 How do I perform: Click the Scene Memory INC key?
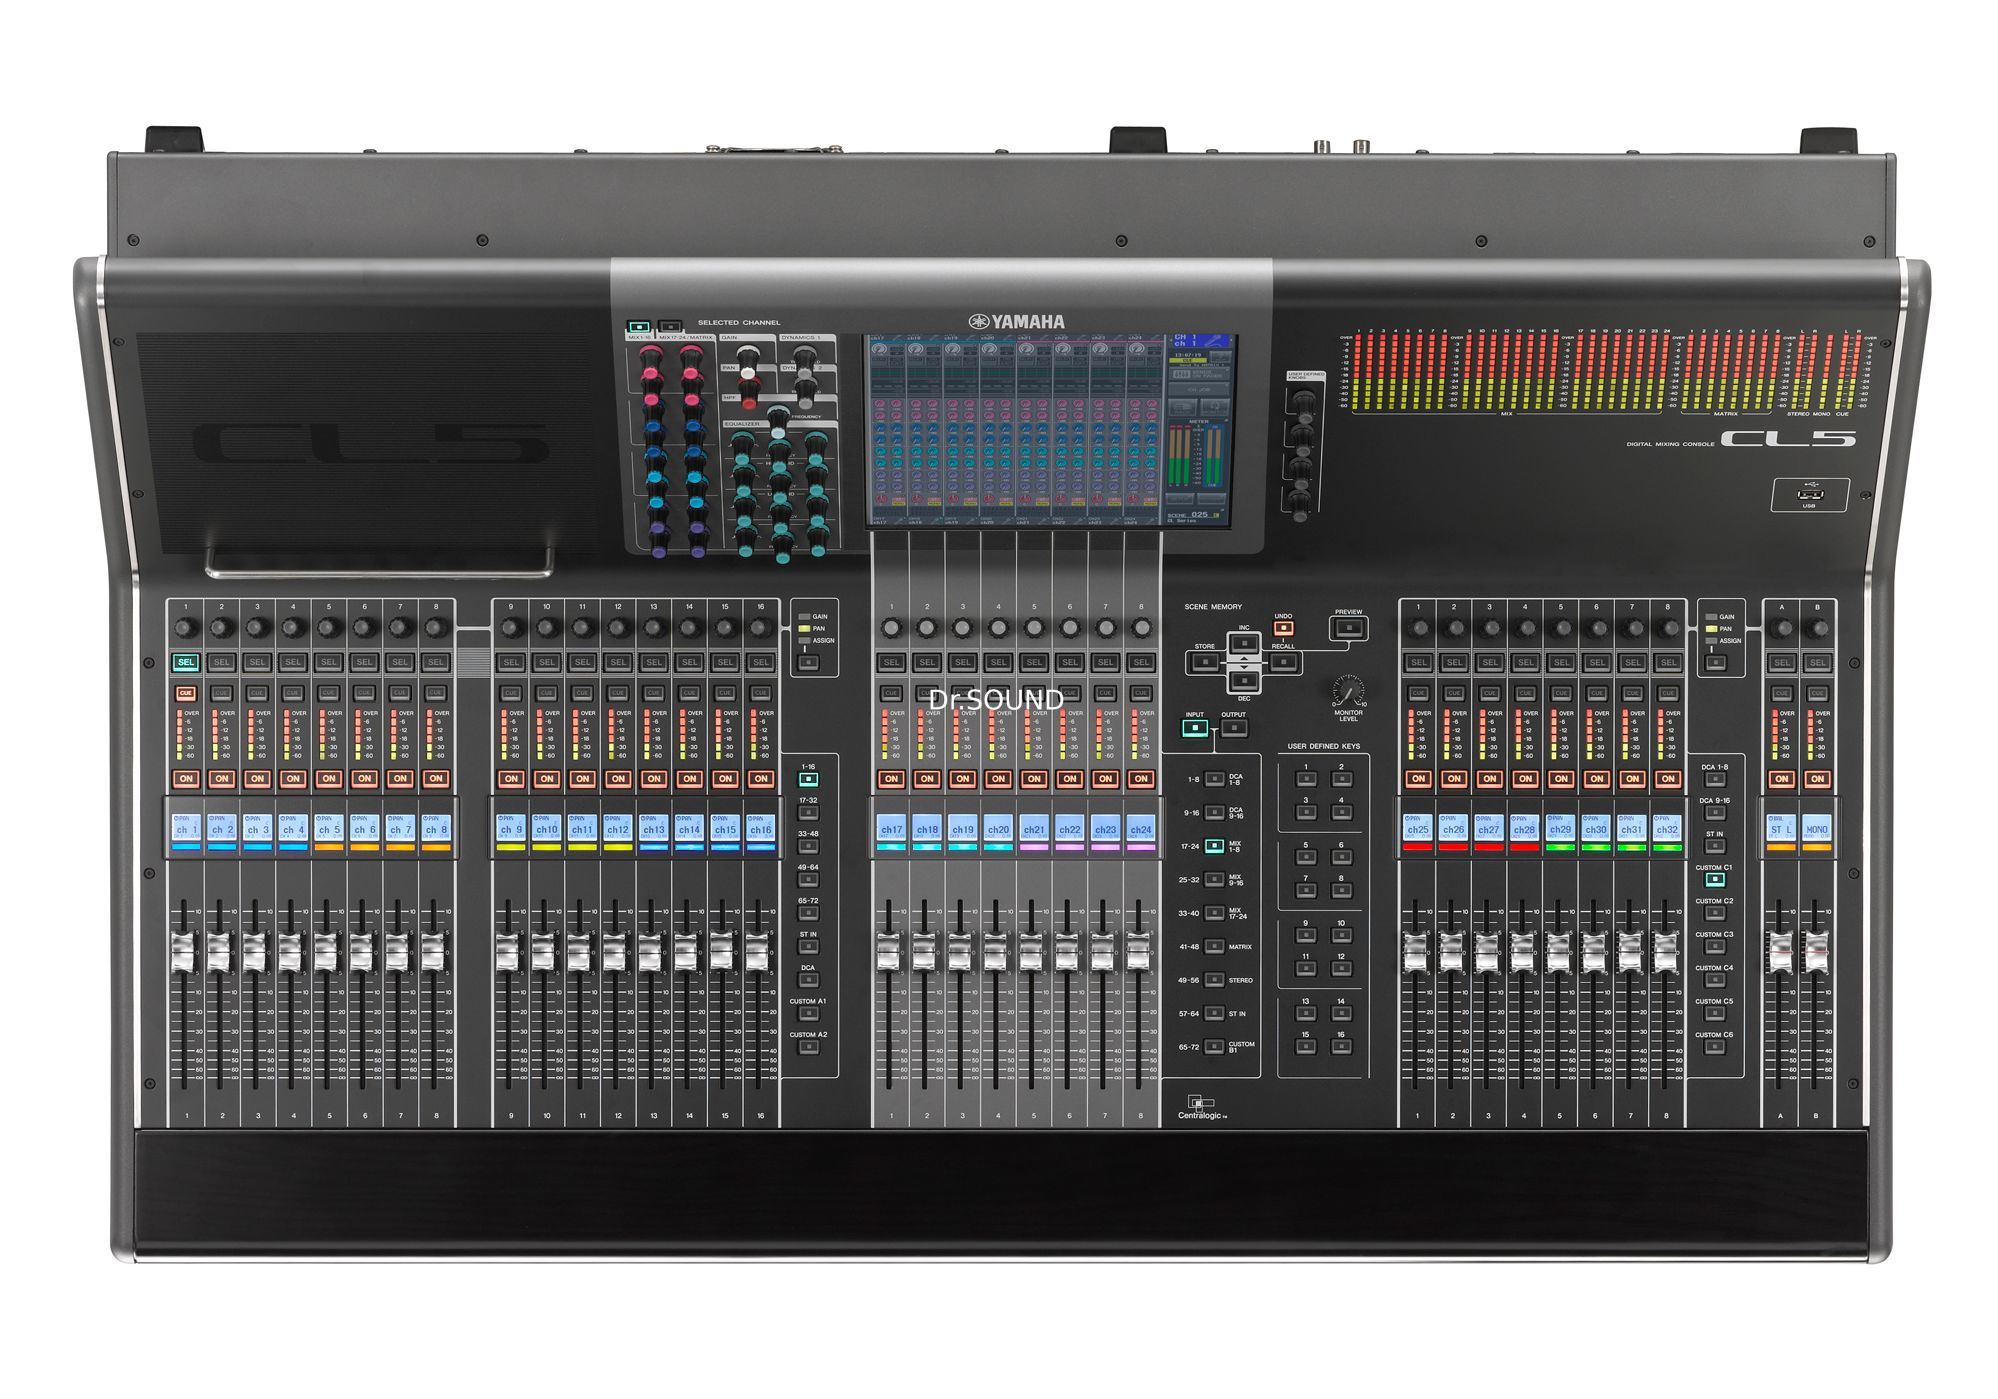coord(1244,642)
